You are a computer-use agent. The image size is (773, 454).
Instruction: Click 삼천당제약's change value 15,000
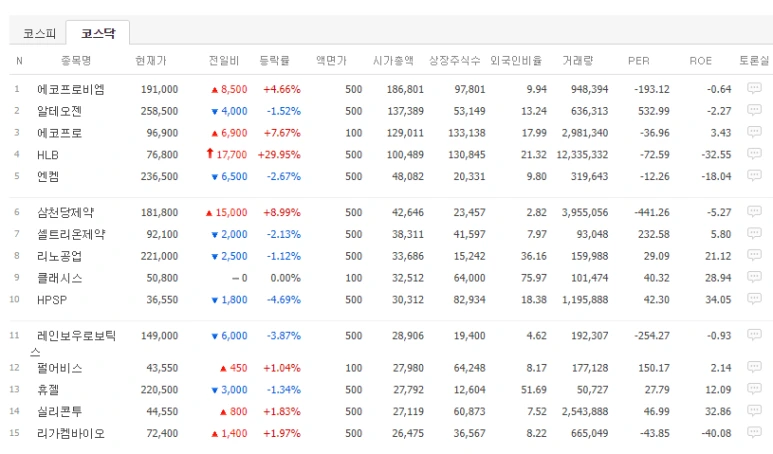(x=231, y=212)
